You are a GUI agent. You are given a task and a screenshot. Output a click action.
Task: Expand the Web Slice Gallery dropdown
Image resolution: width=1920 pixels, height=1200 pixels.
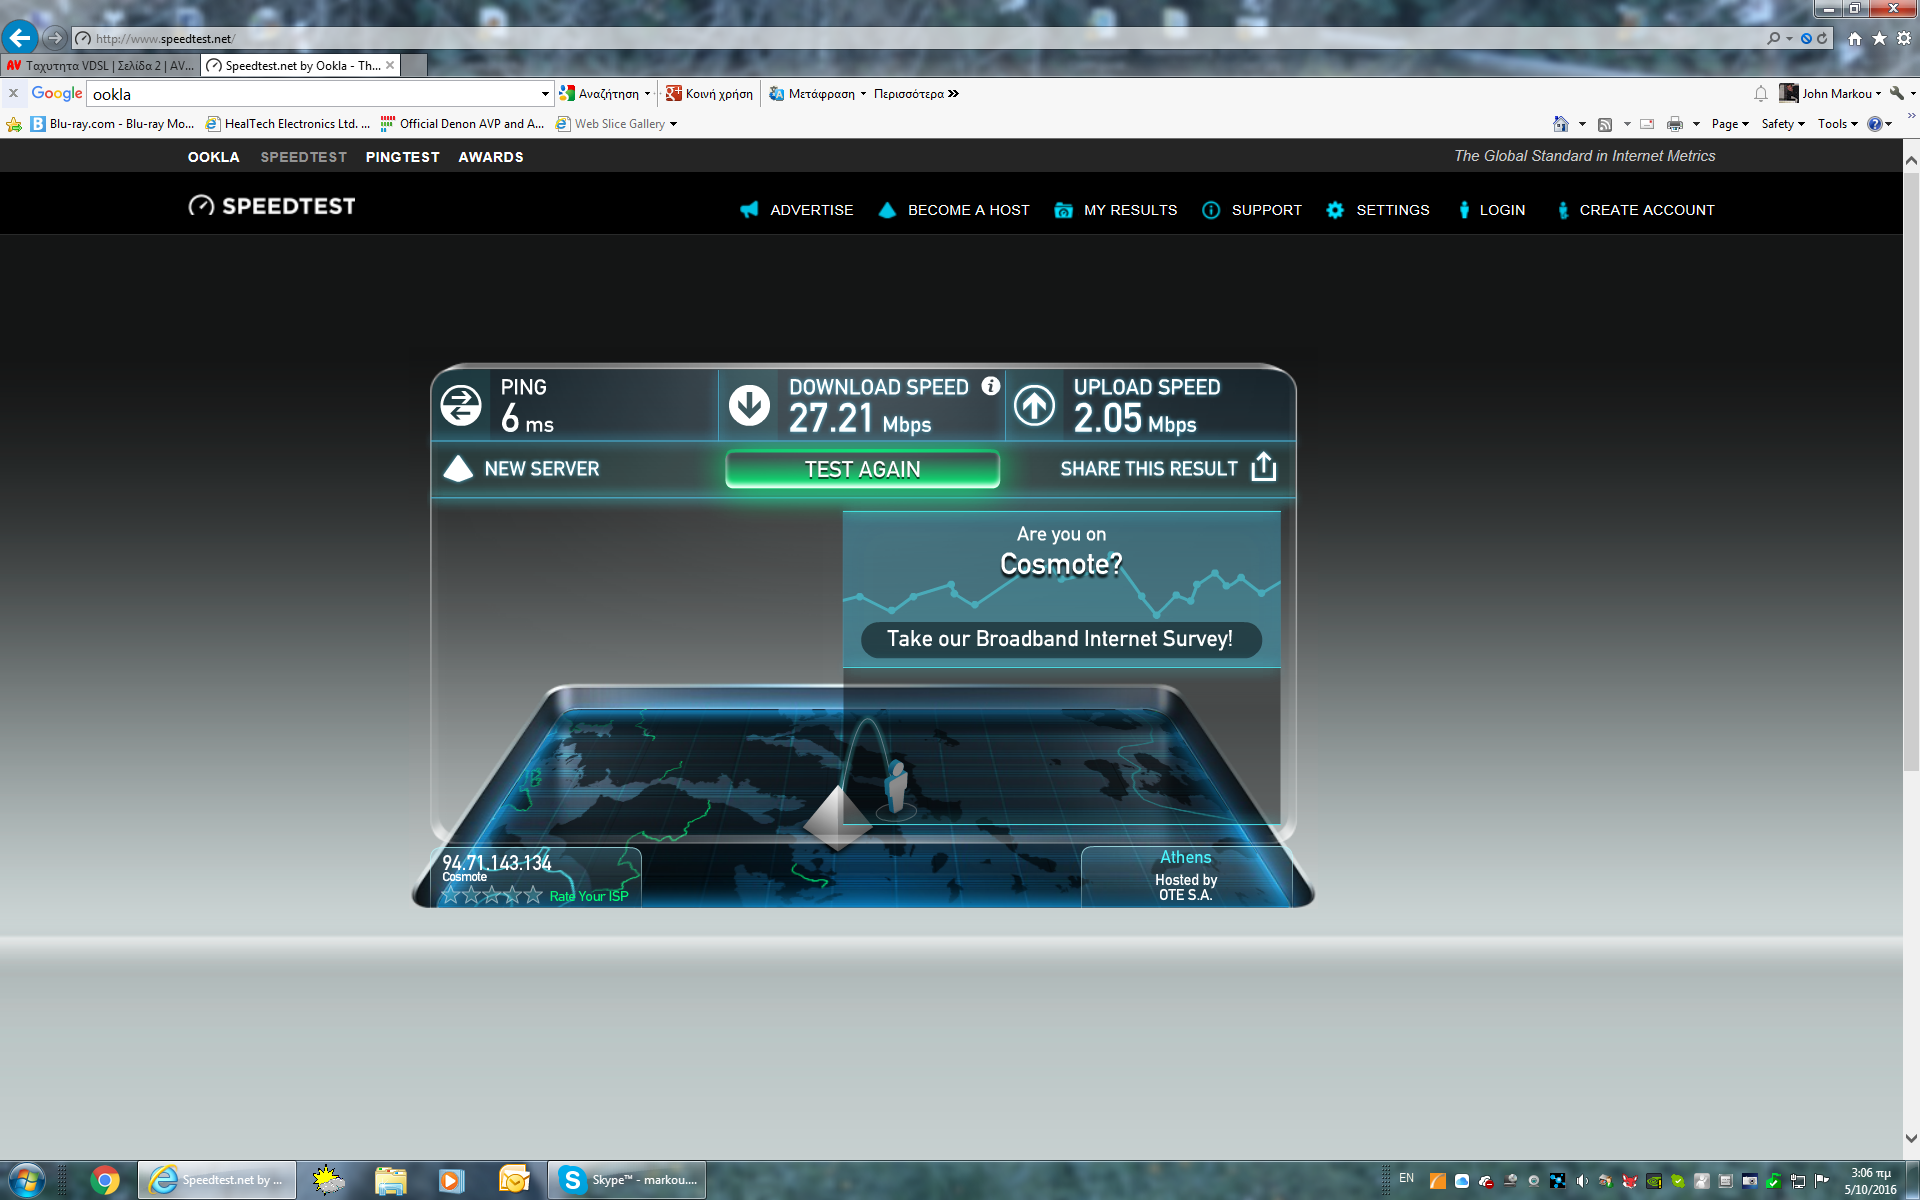tap(673, 124)
